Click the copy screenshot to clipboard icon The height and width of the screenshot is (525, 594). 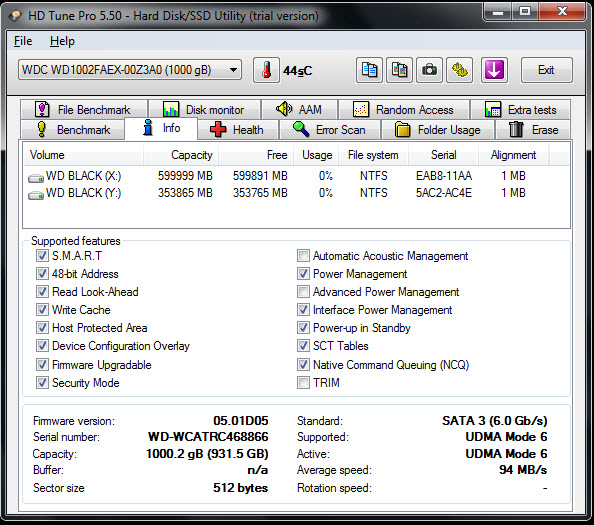coord(399,70)
